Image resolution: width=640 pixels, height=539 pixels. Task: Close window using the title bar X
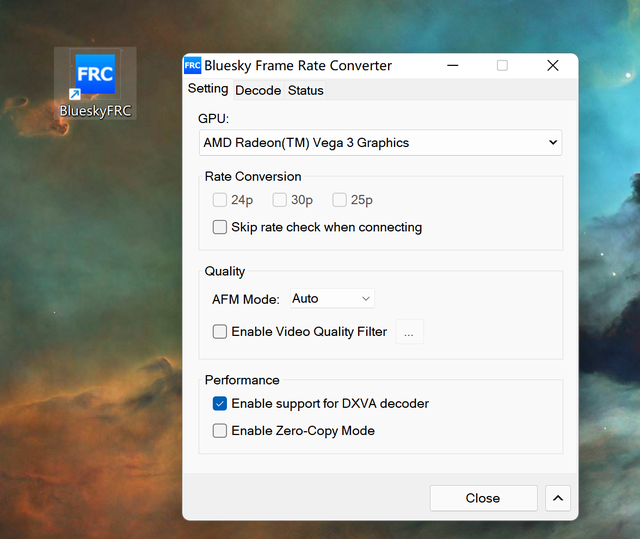coord(553,66)
